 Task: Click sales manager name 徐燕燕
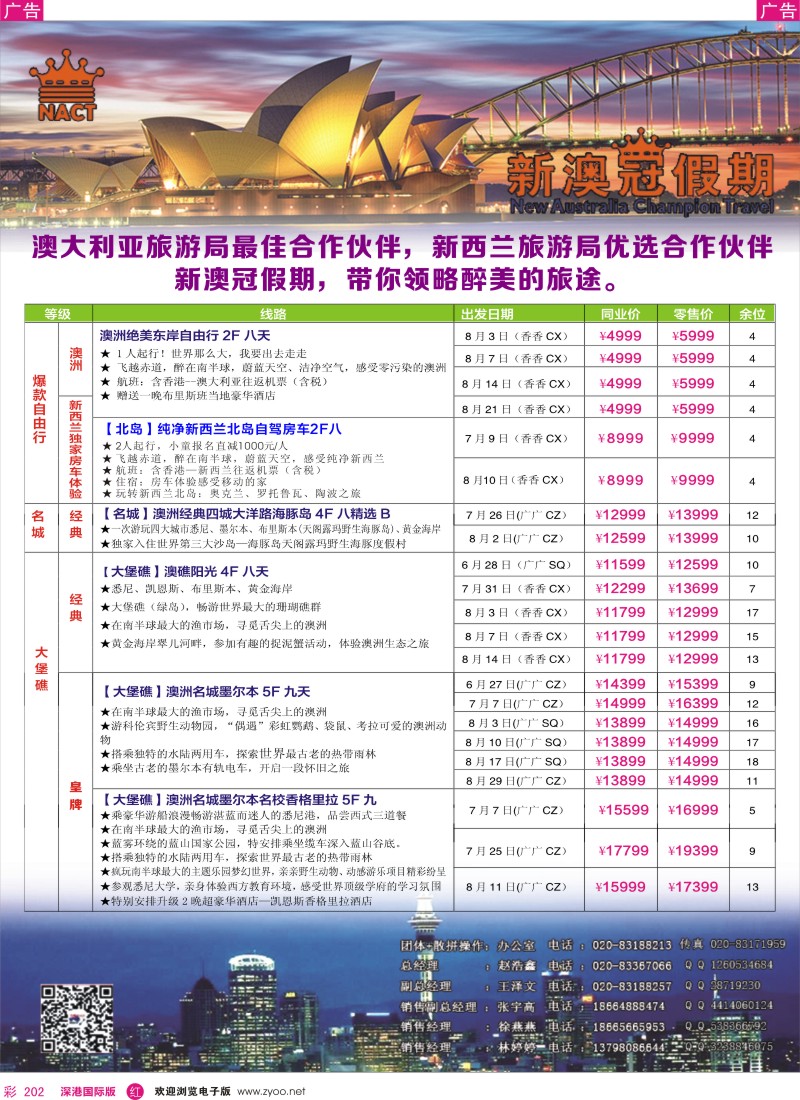point(516,1026)
